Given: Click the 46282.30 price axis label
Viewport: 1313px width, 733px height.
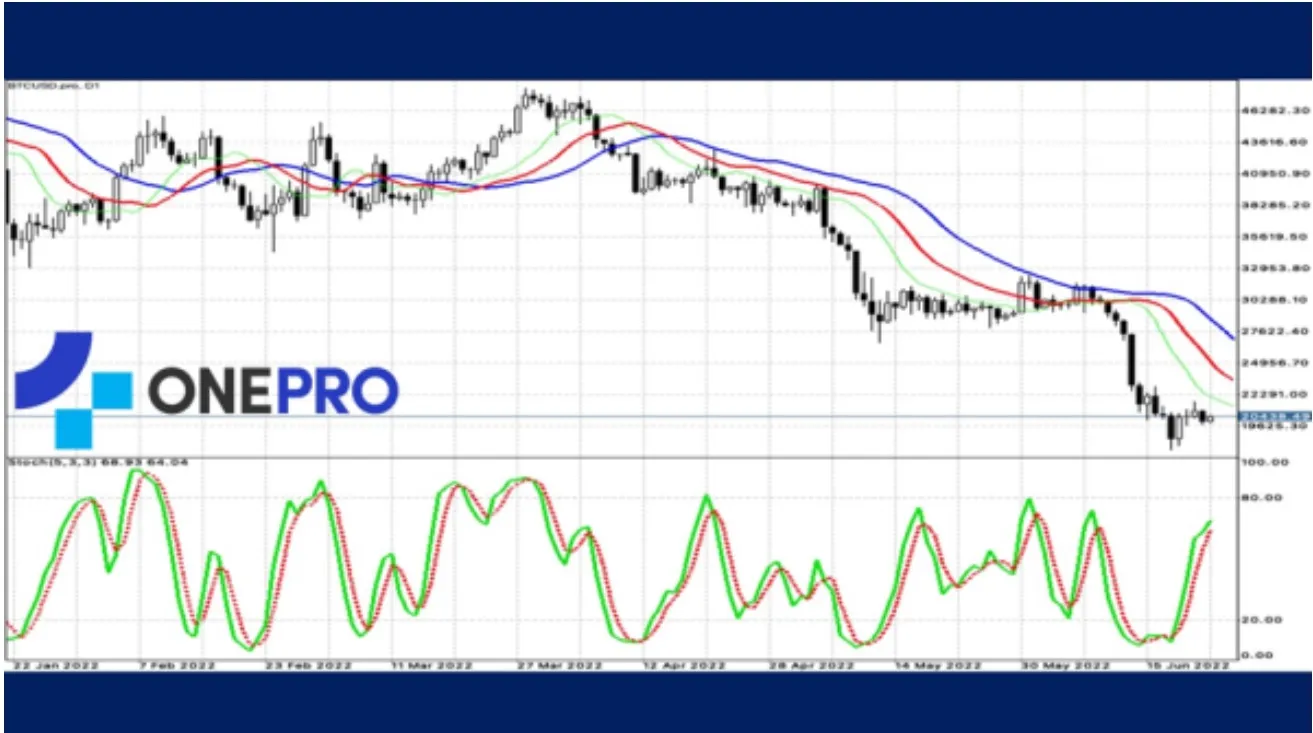Looking at the screenshot, I should pyautogui.click(x=1274, y=109).
